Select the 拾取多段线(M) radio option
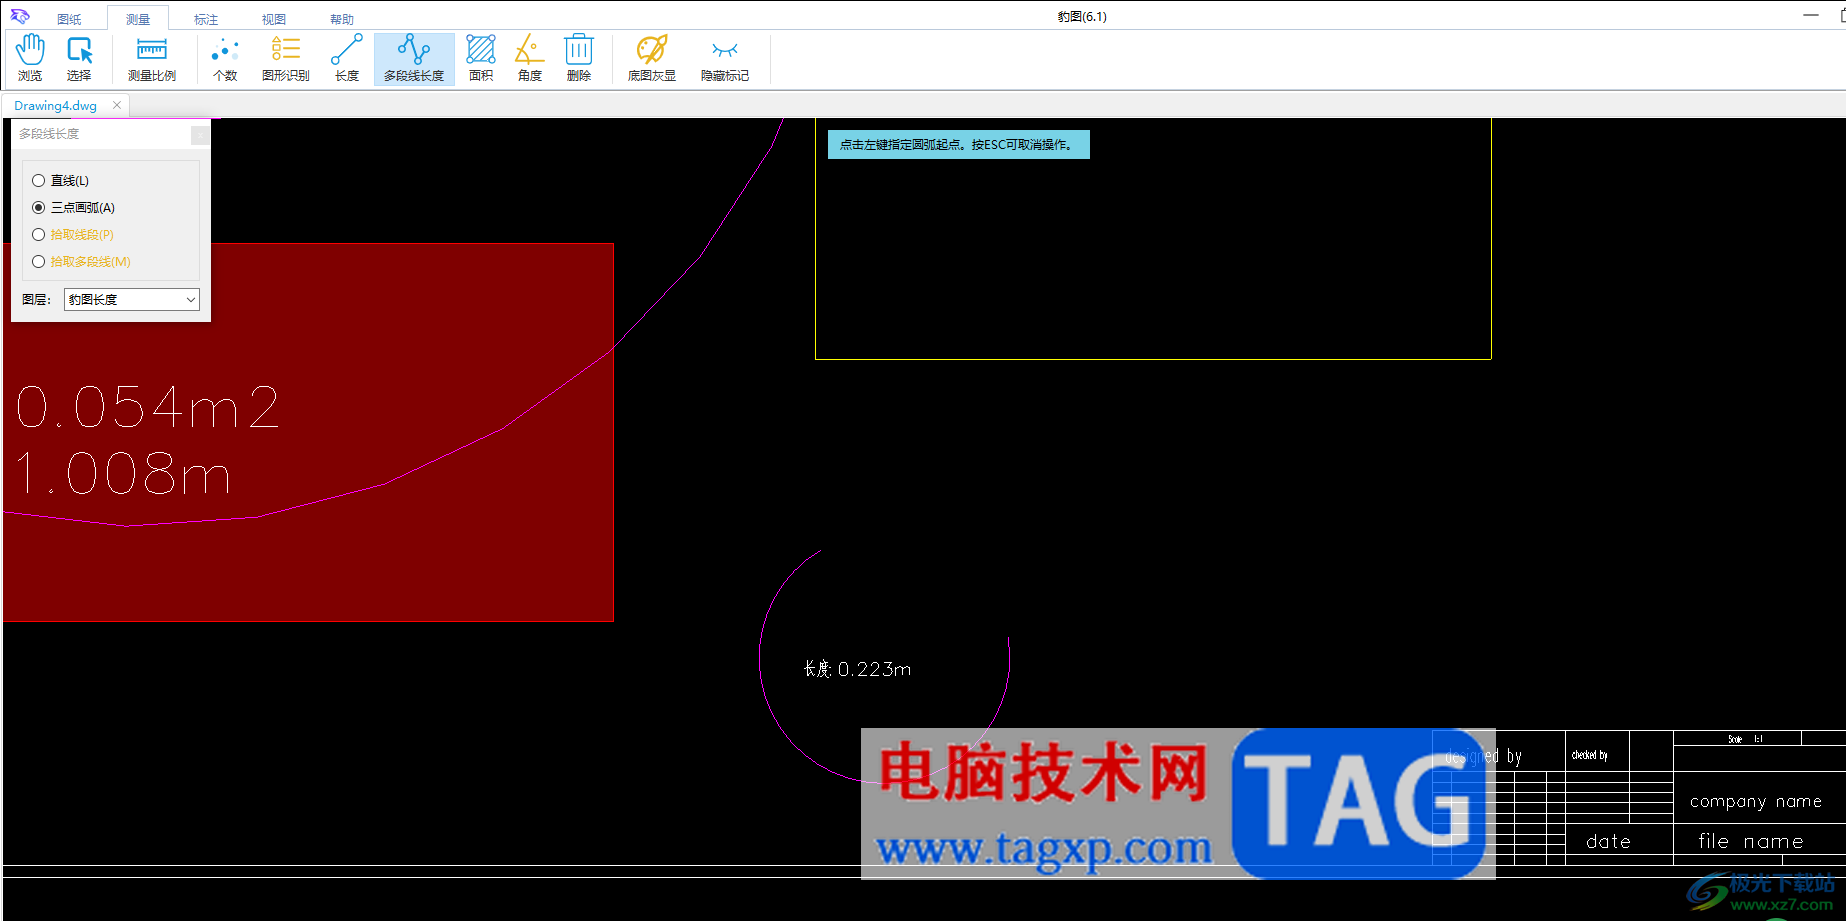The height and width of the screenshot is (921, 1846). click(x=82, y=262)
